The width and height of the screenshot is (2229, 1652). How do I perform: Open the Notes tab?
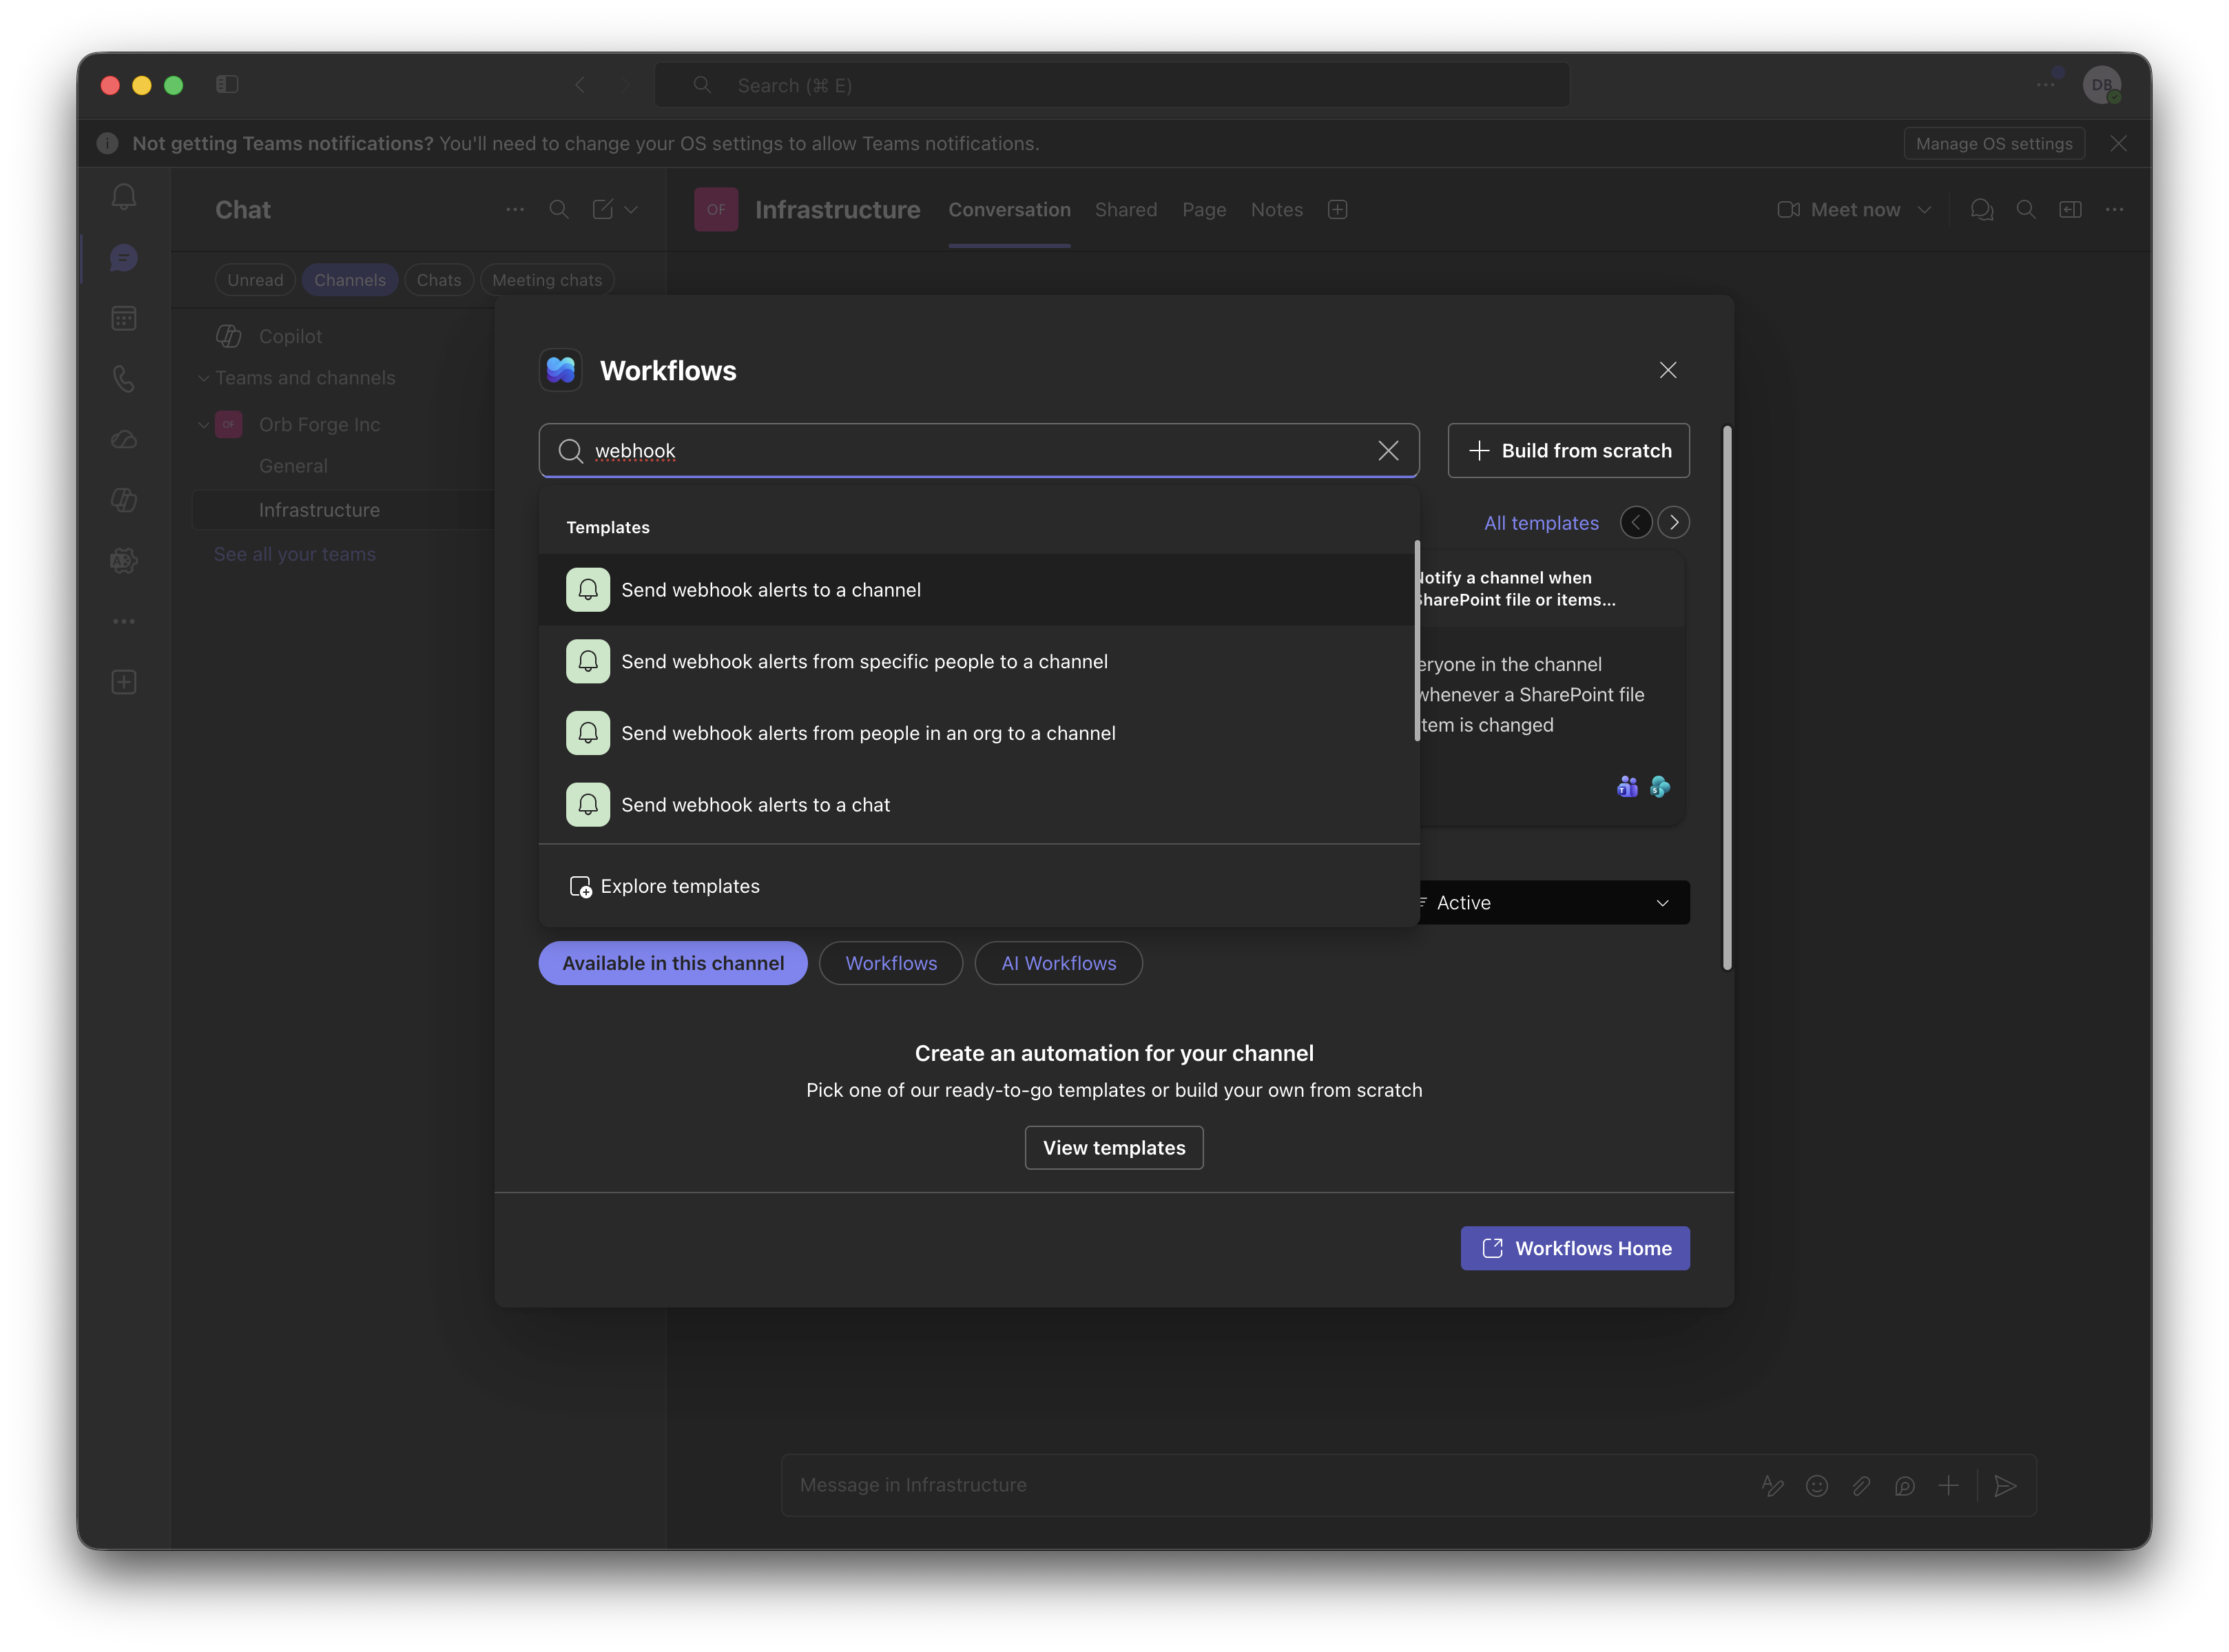tap(1277, 210)
